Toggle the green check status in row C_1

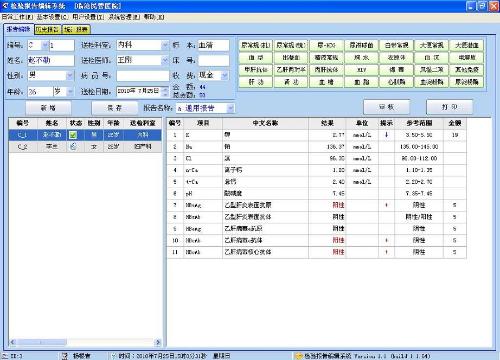73,135
